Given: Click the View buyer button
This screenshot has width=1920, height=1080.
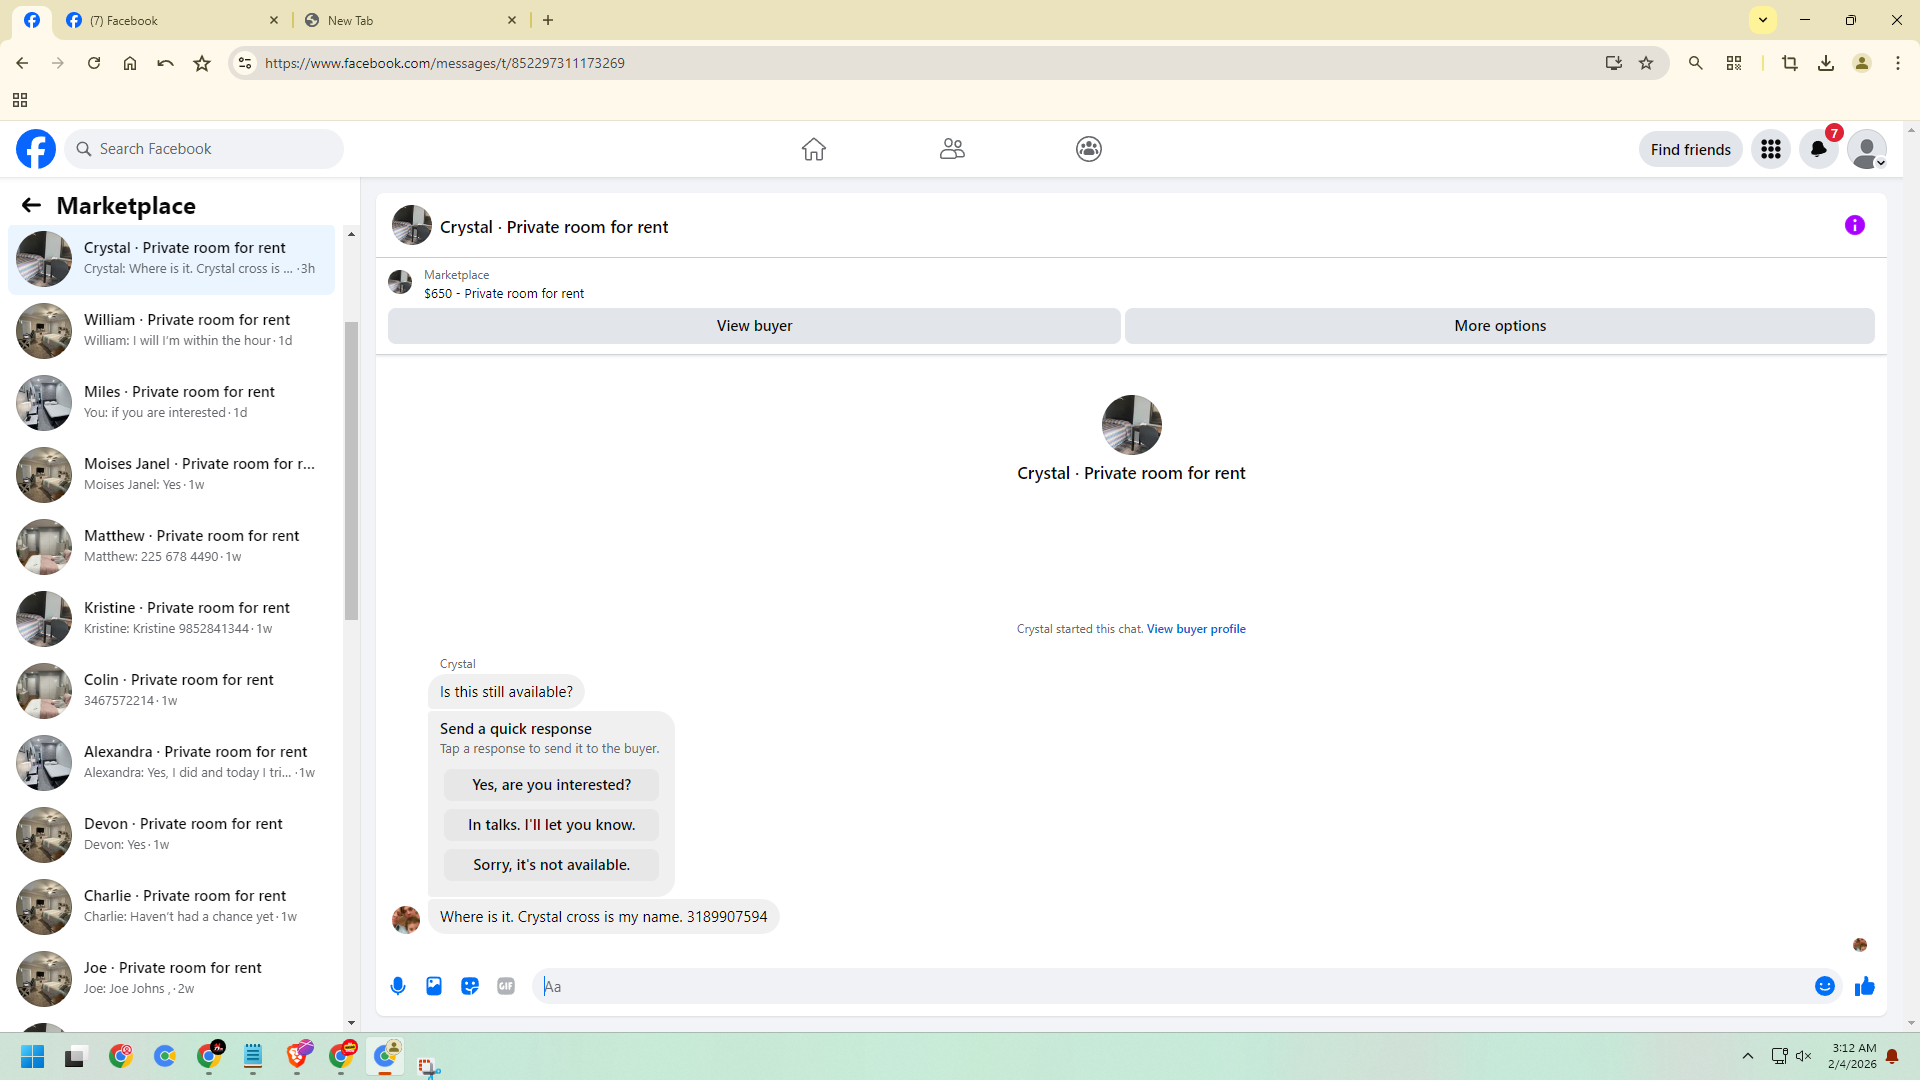Looking at the screenshot, I should click(754, 326).
